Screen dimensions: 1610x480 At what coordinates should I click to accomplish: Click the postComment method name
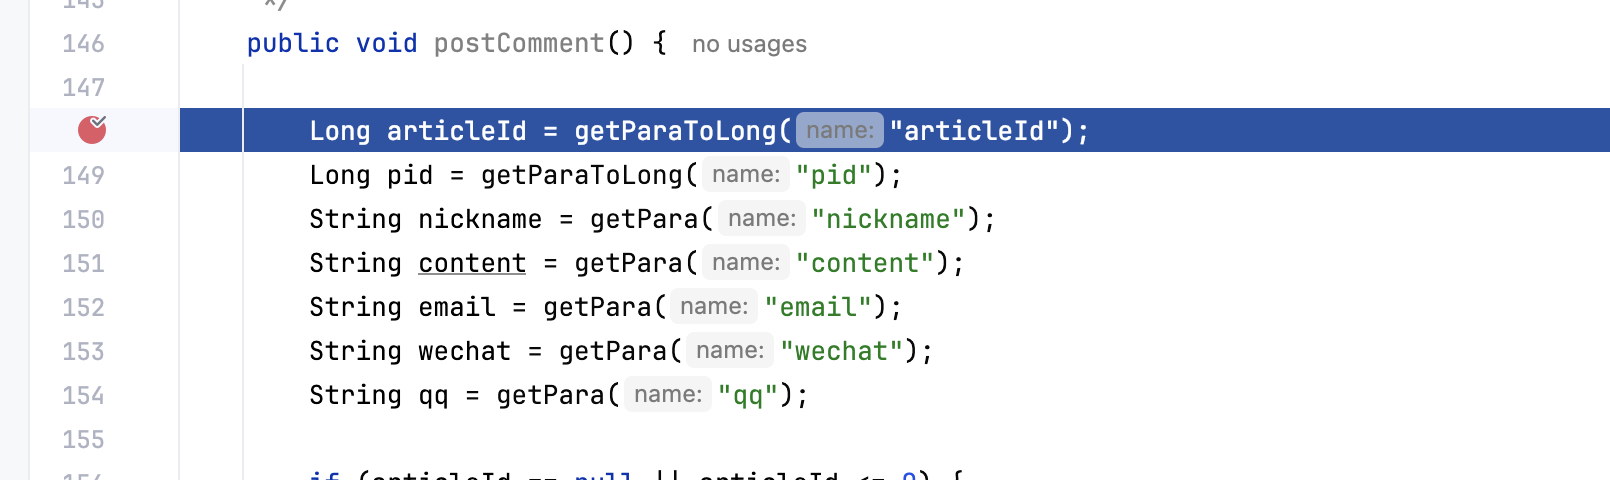pos(519,43)
